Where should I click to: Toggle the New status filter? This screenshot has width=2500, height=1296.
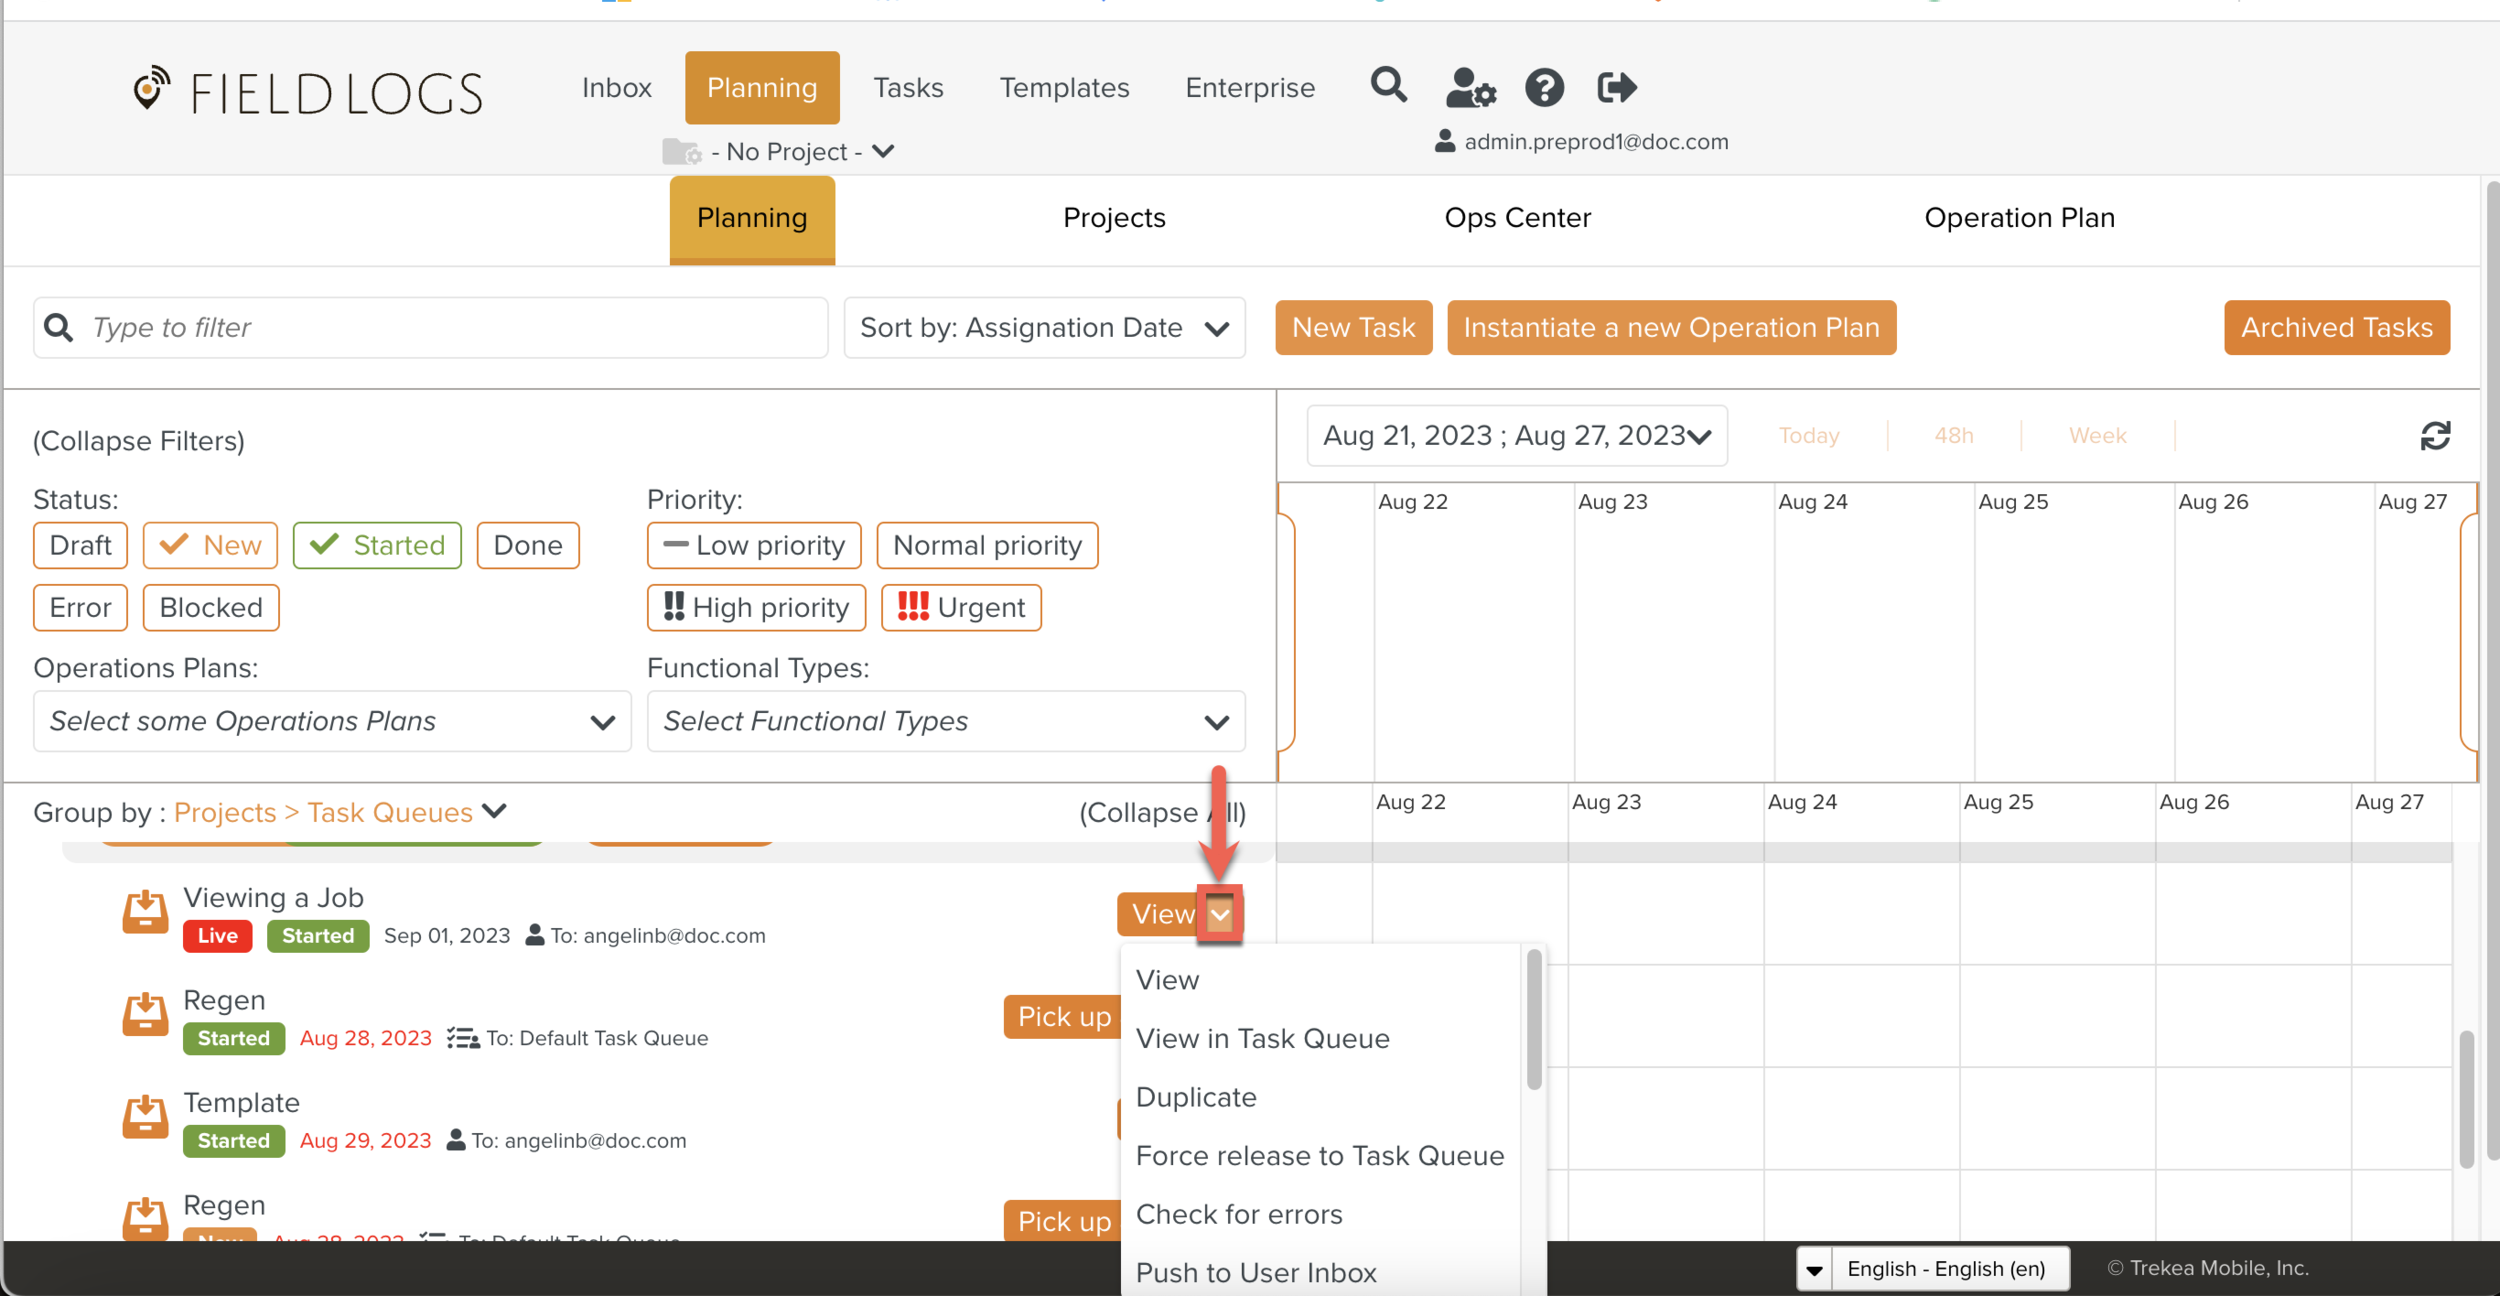[210, 545]
